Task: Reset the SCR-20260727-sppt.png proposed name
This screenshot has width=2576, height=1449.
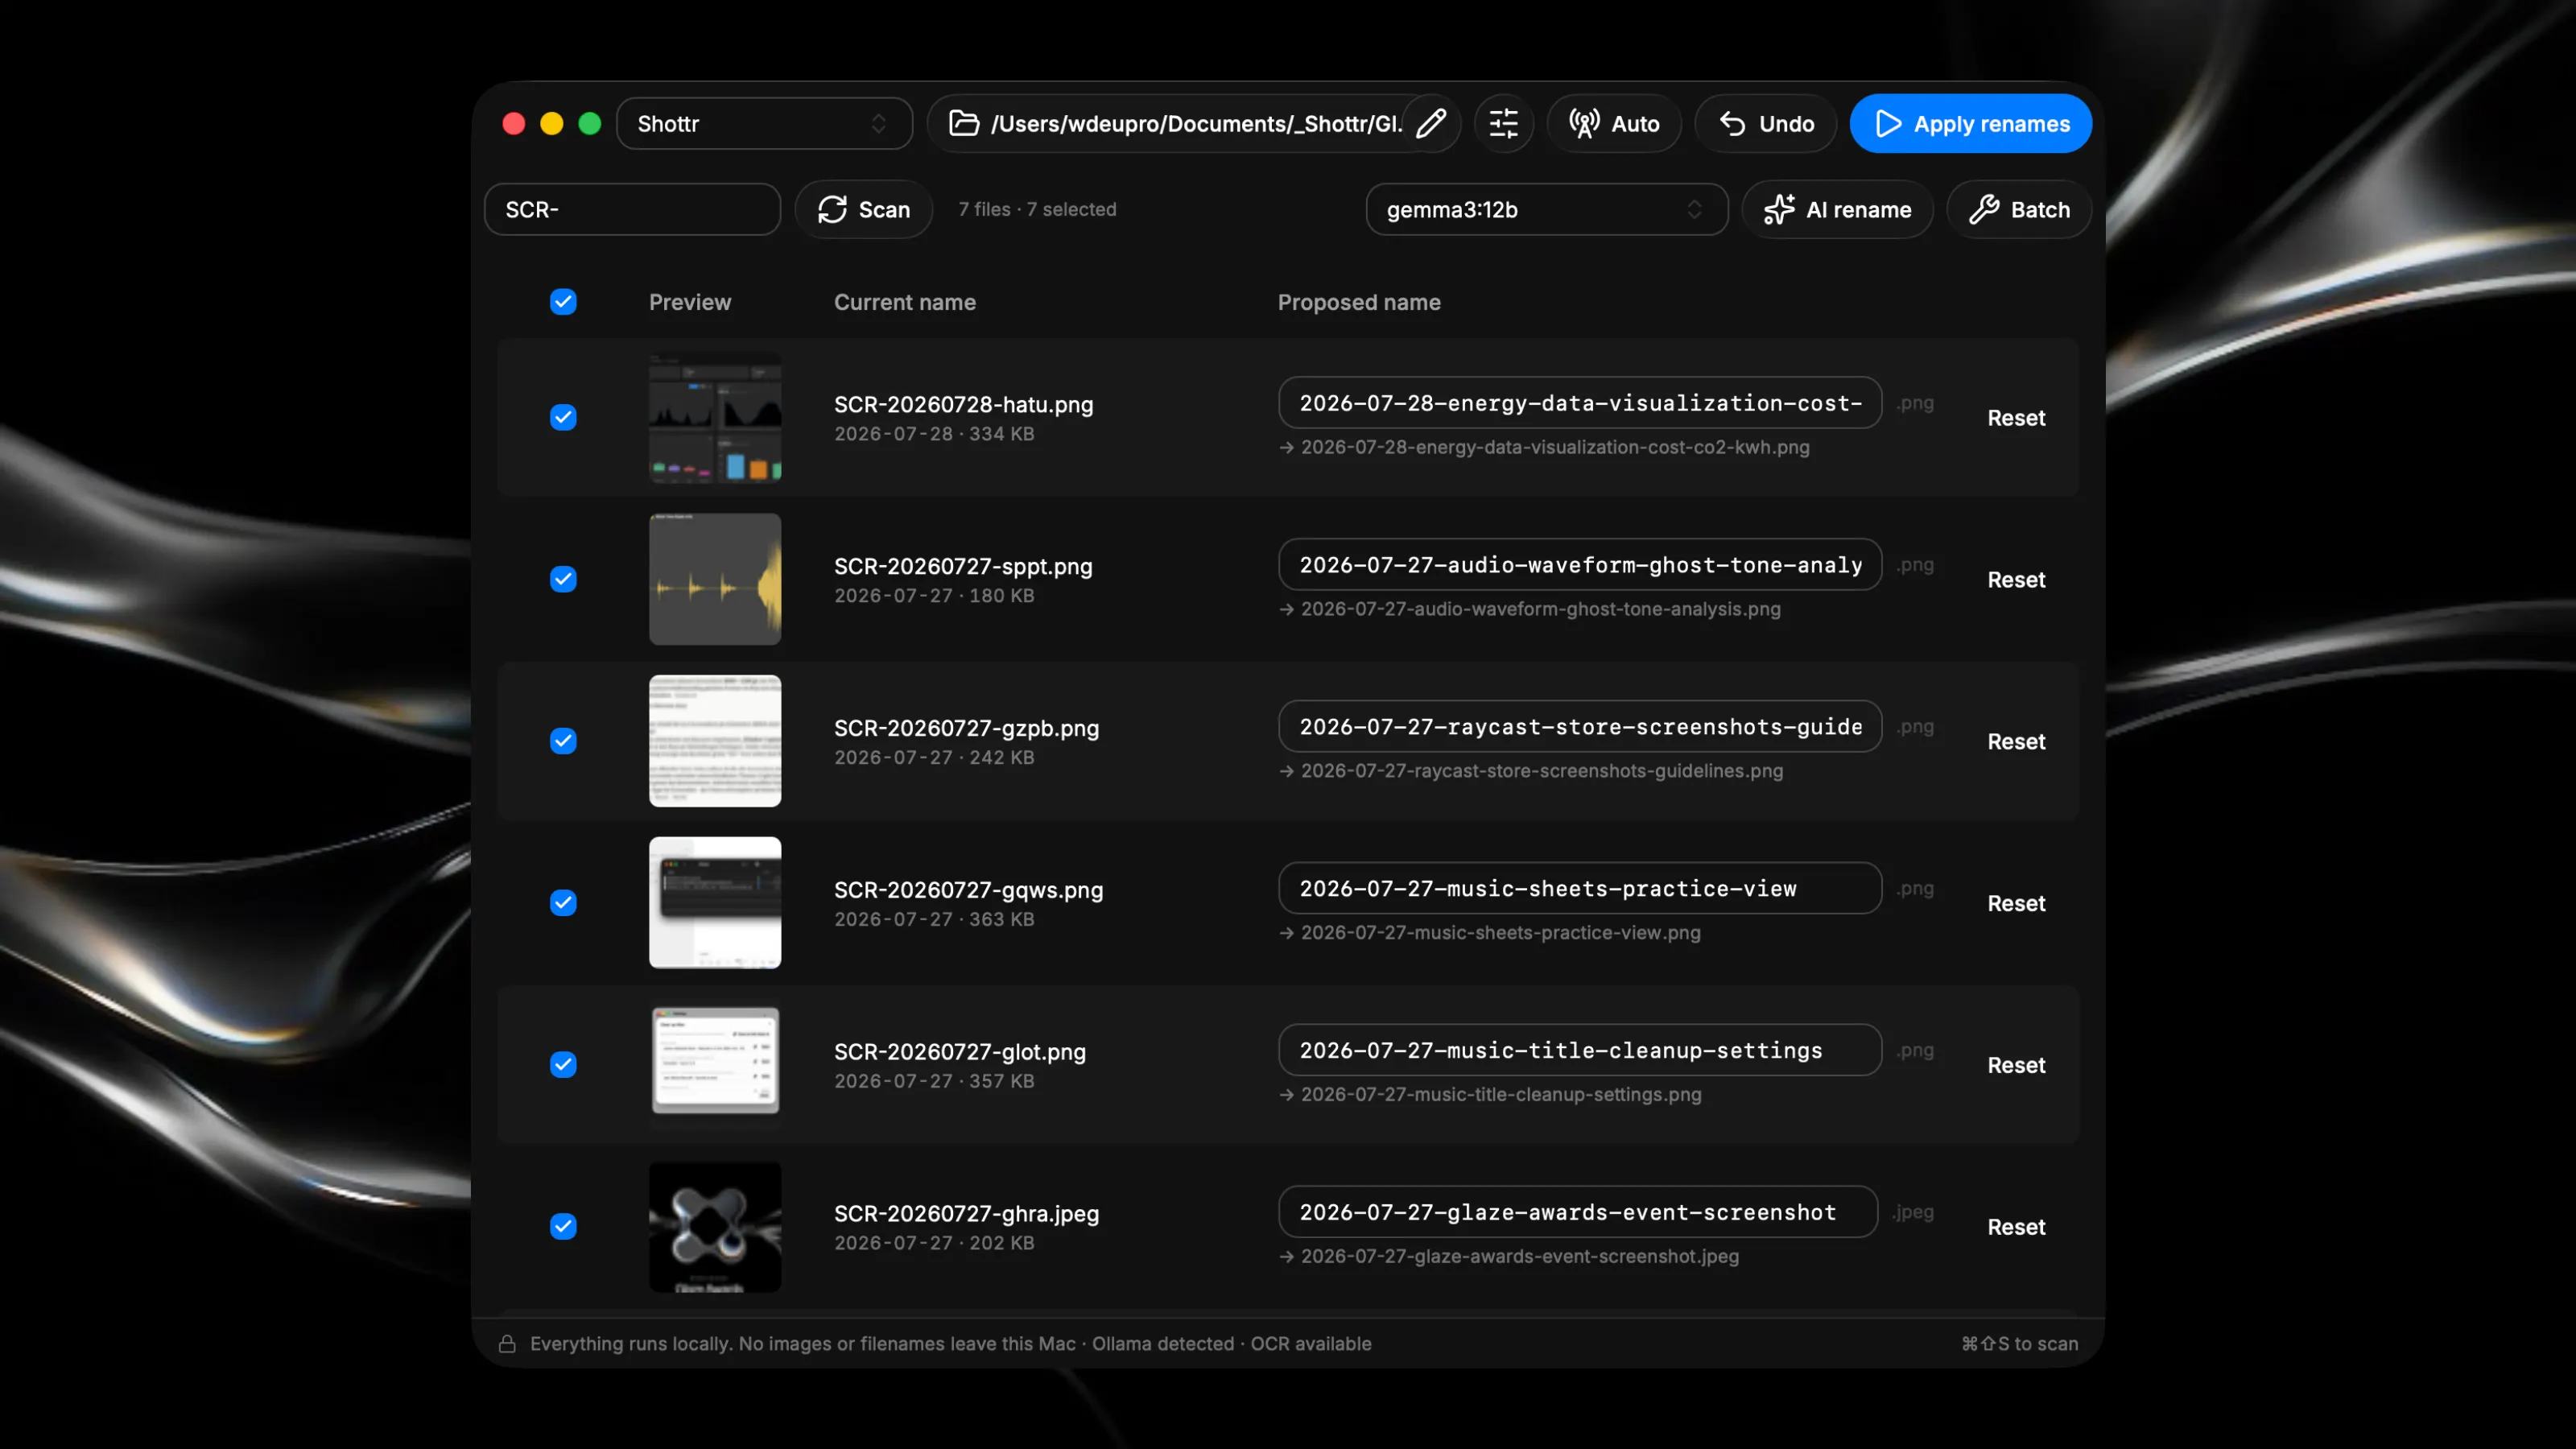Action: 2016,580
